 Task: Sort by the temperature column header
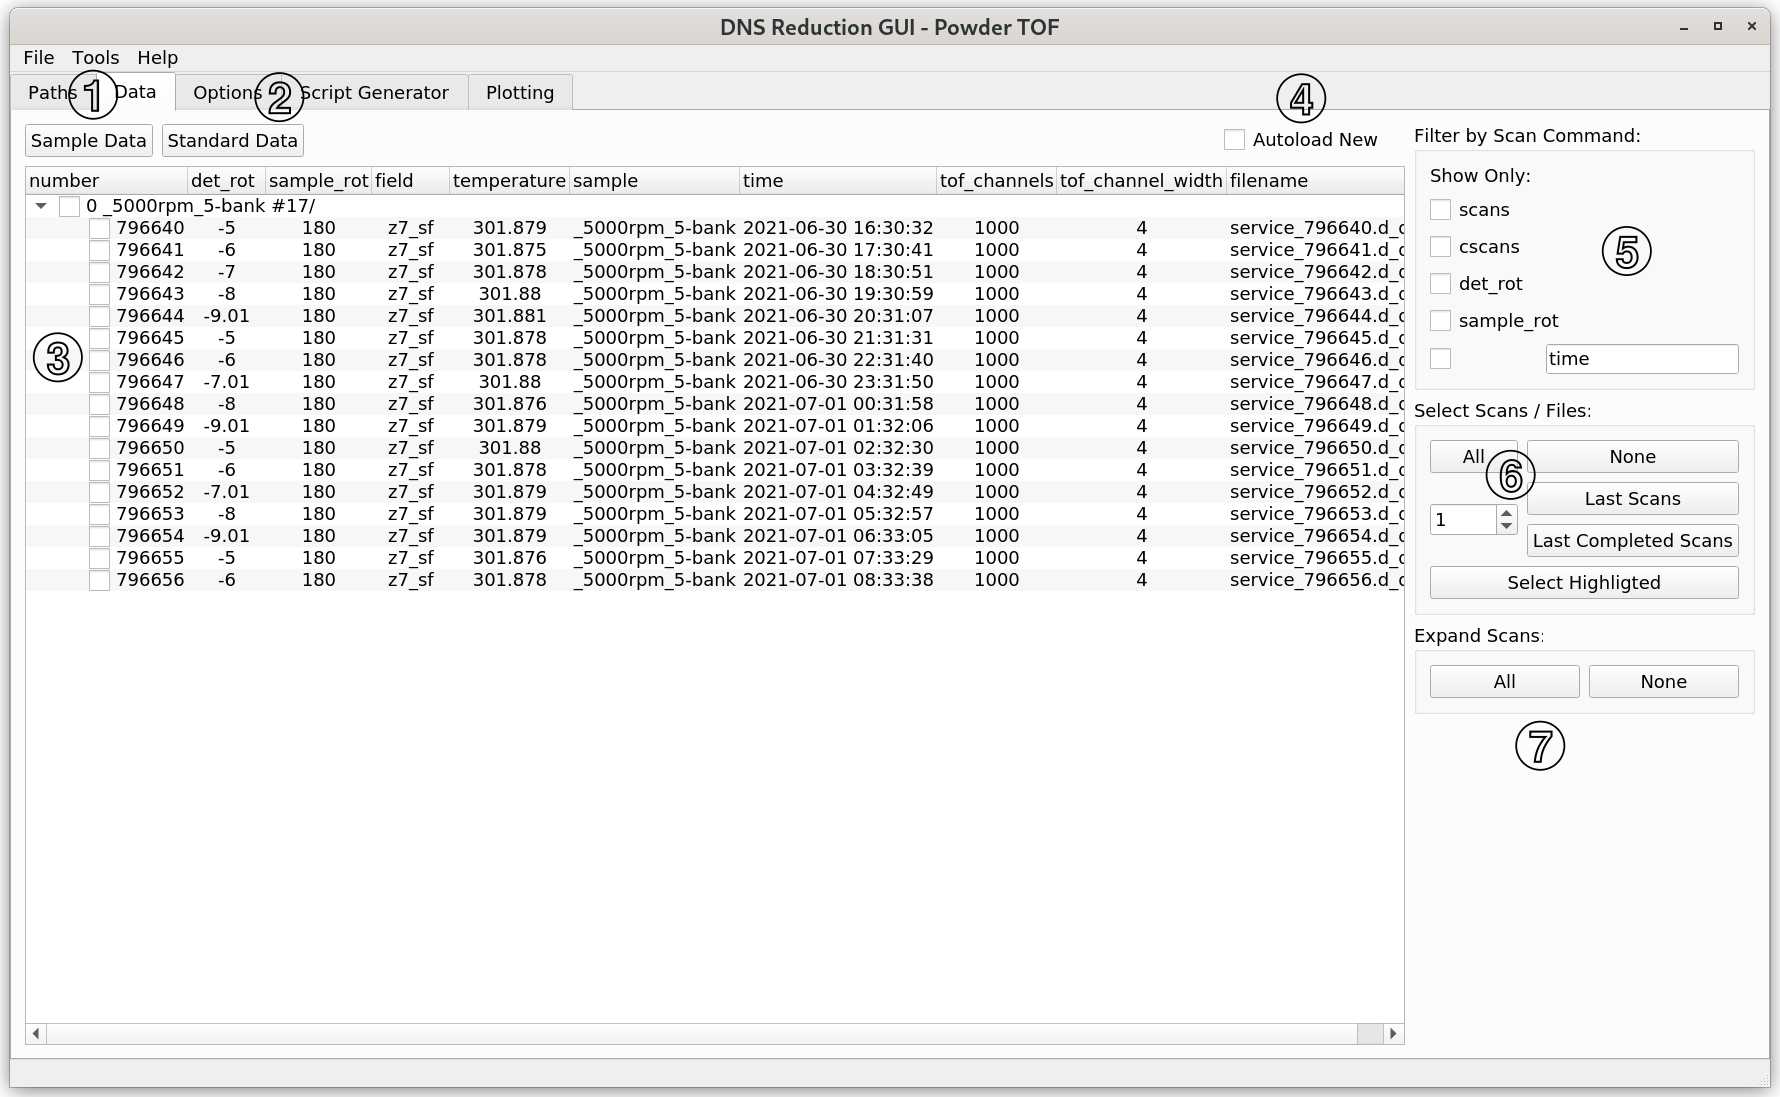pos(508,181)
